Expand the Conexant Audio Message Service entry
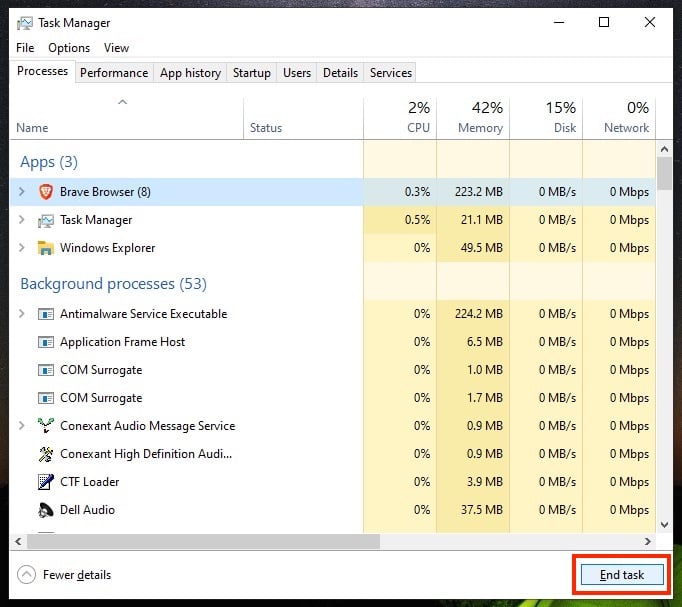The width and height of the screenshot is (682, 607). click(21, 425)
